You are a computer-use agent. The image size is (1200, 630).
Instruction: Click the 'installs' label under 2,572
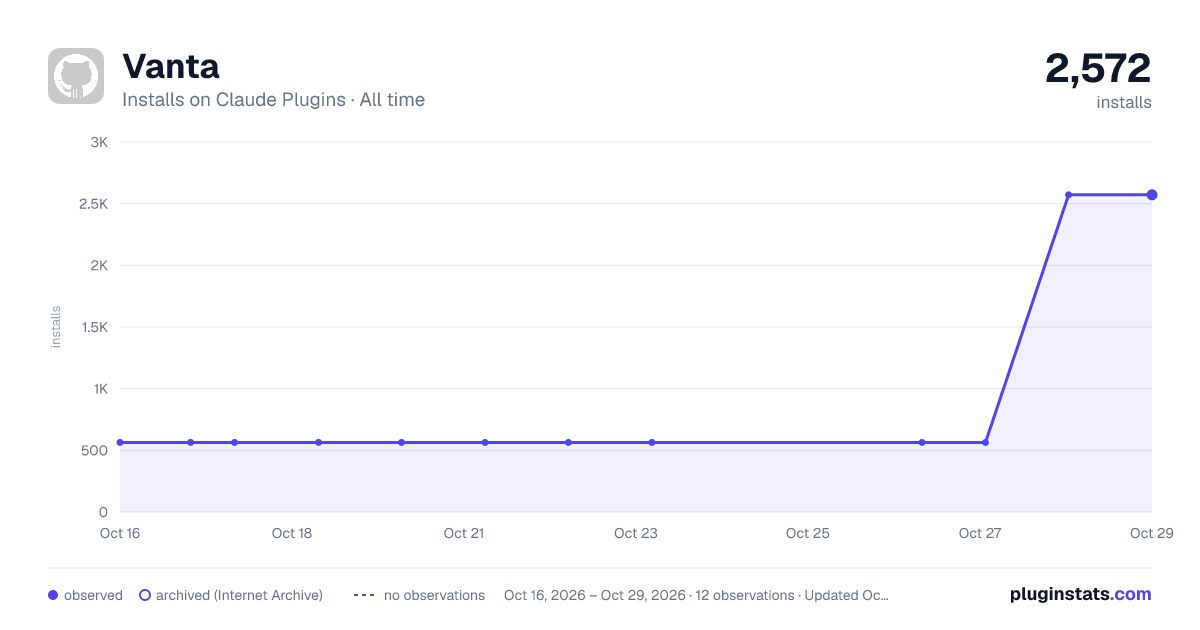[1124, 102]
